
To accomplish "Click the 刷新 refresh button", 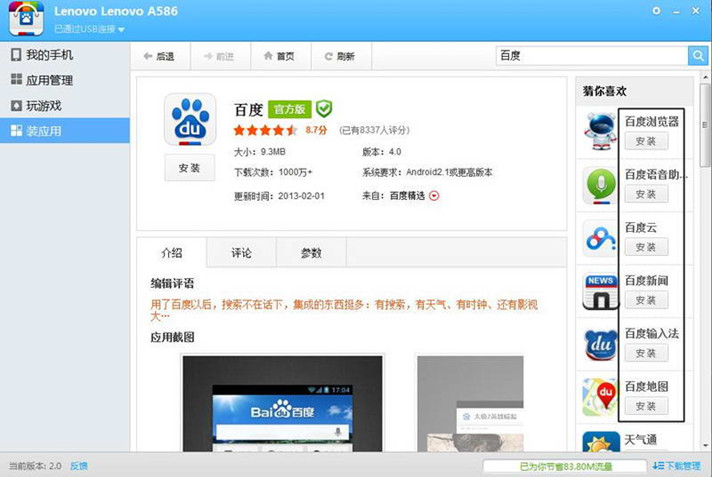I will (x=340, y=56).
